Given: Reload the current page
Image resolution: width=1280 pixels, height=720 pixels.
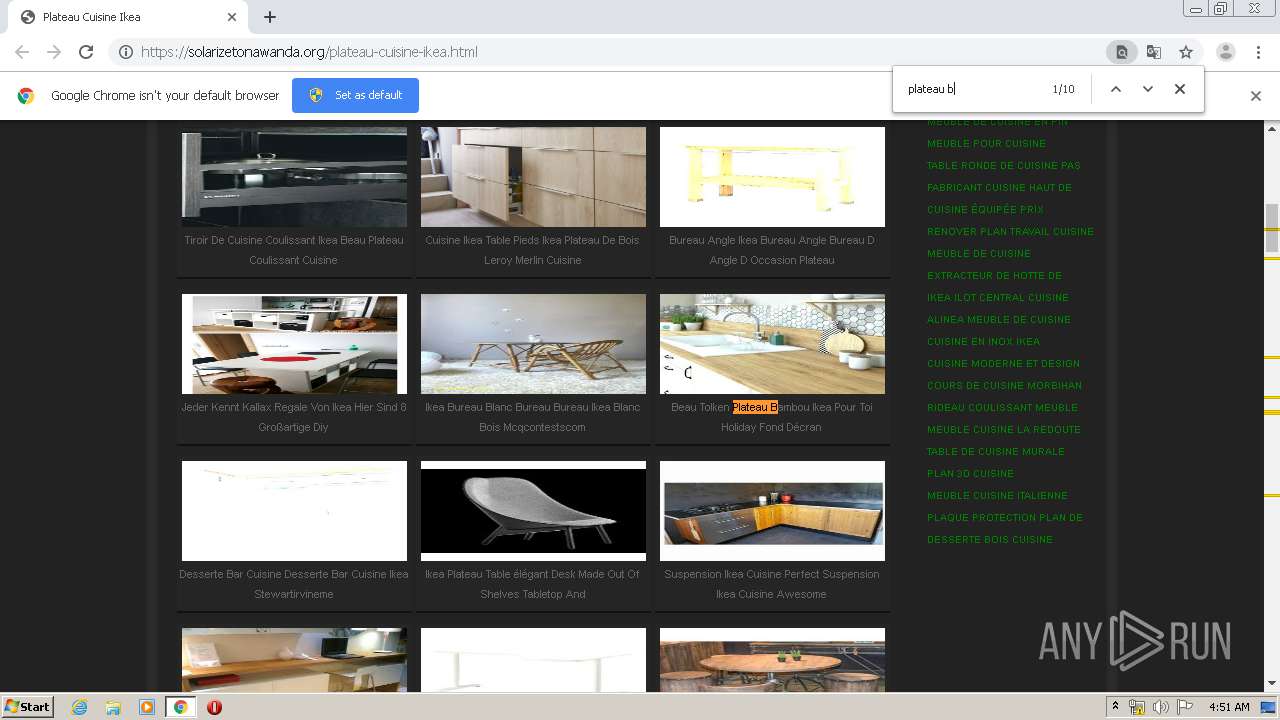Looking at the screenshot, I should coord(86,52).
